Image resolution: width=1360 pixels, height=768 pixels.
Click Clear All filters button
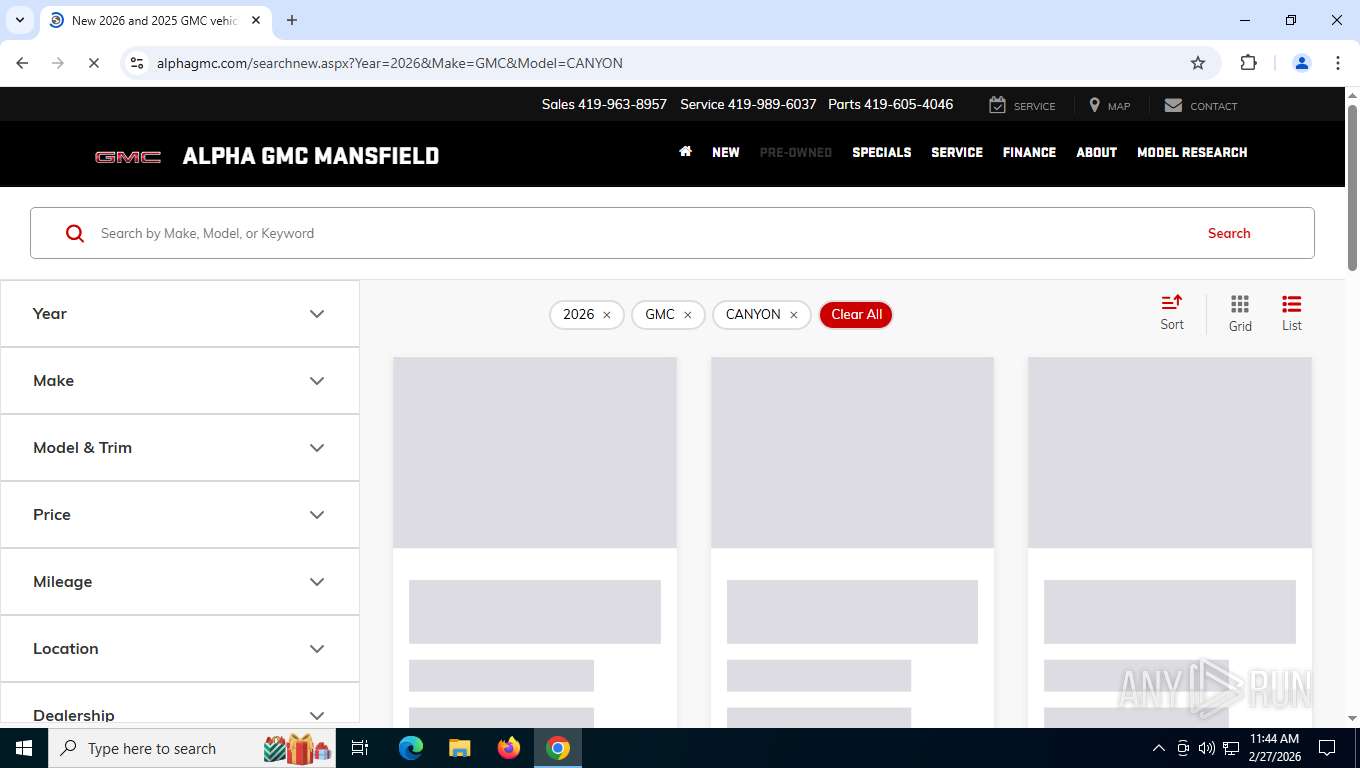tap(856, 315)
